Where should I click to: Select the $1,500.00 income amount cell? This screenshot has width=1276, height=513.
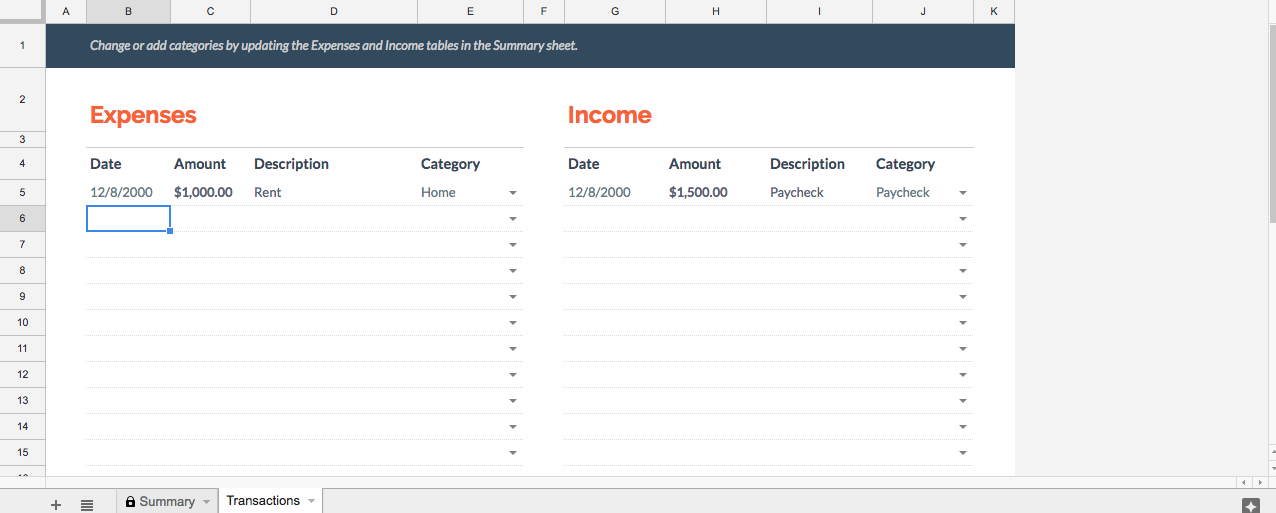click(698, 192)
